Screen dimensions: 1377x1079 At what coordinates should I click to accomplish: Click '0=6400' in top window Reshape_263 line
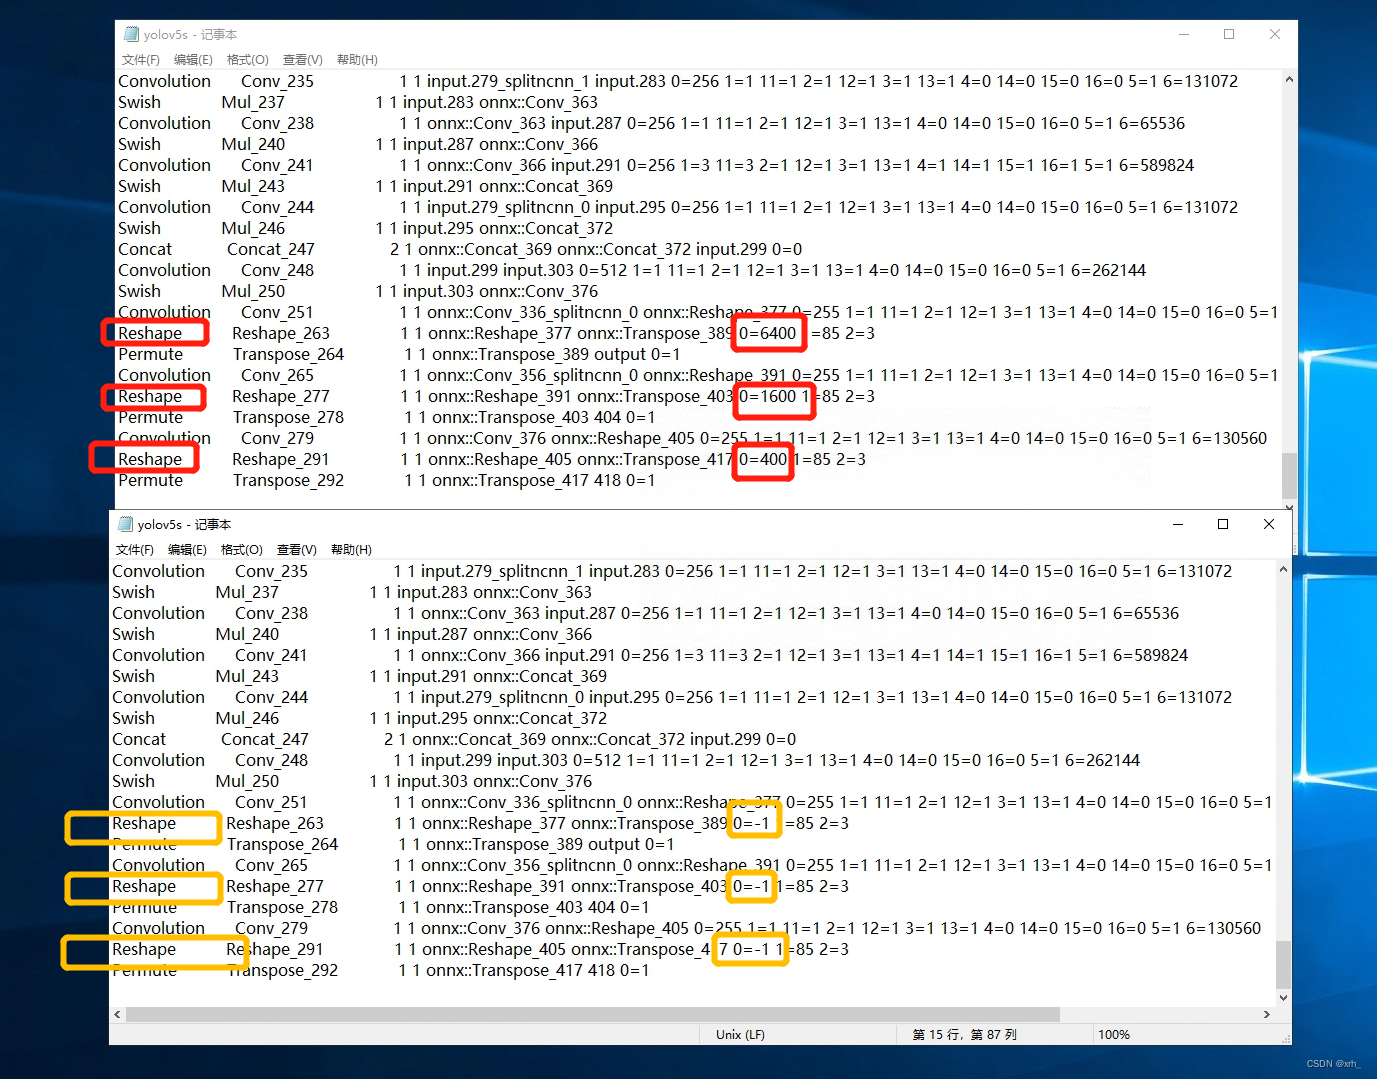(x=768, y=333)
